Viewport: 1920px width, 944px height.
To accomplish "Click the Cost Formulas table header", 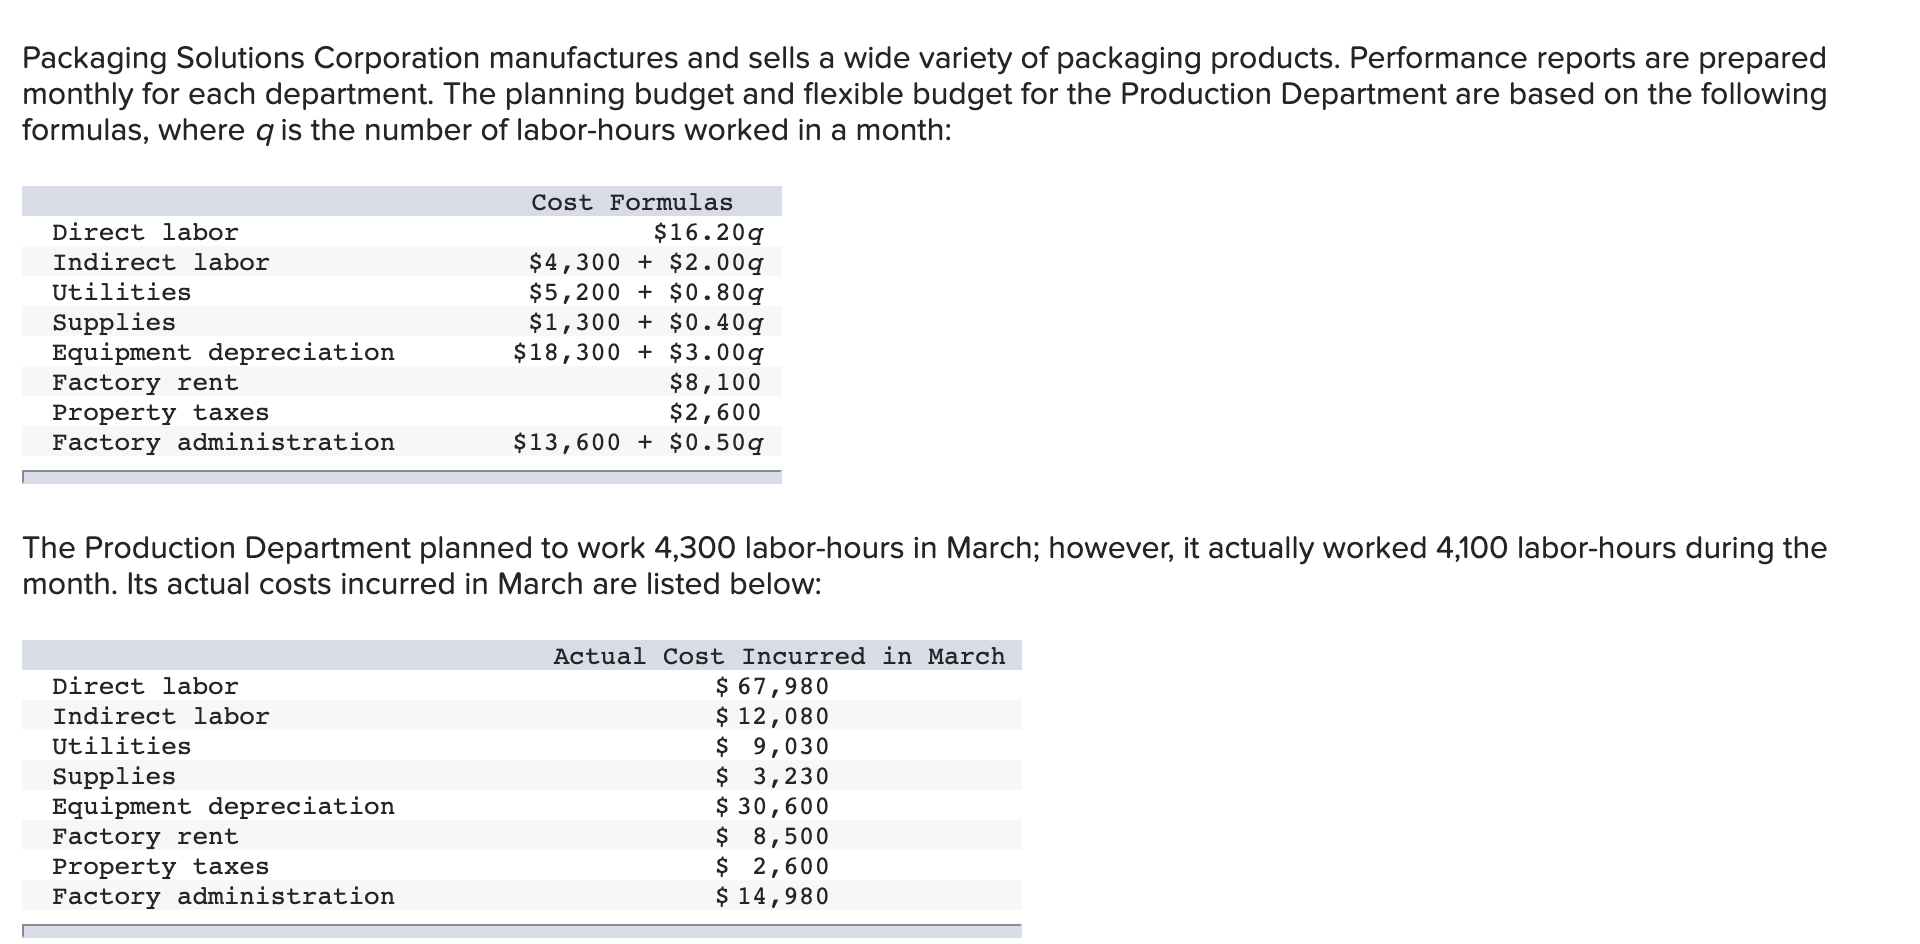I will 632,203.
